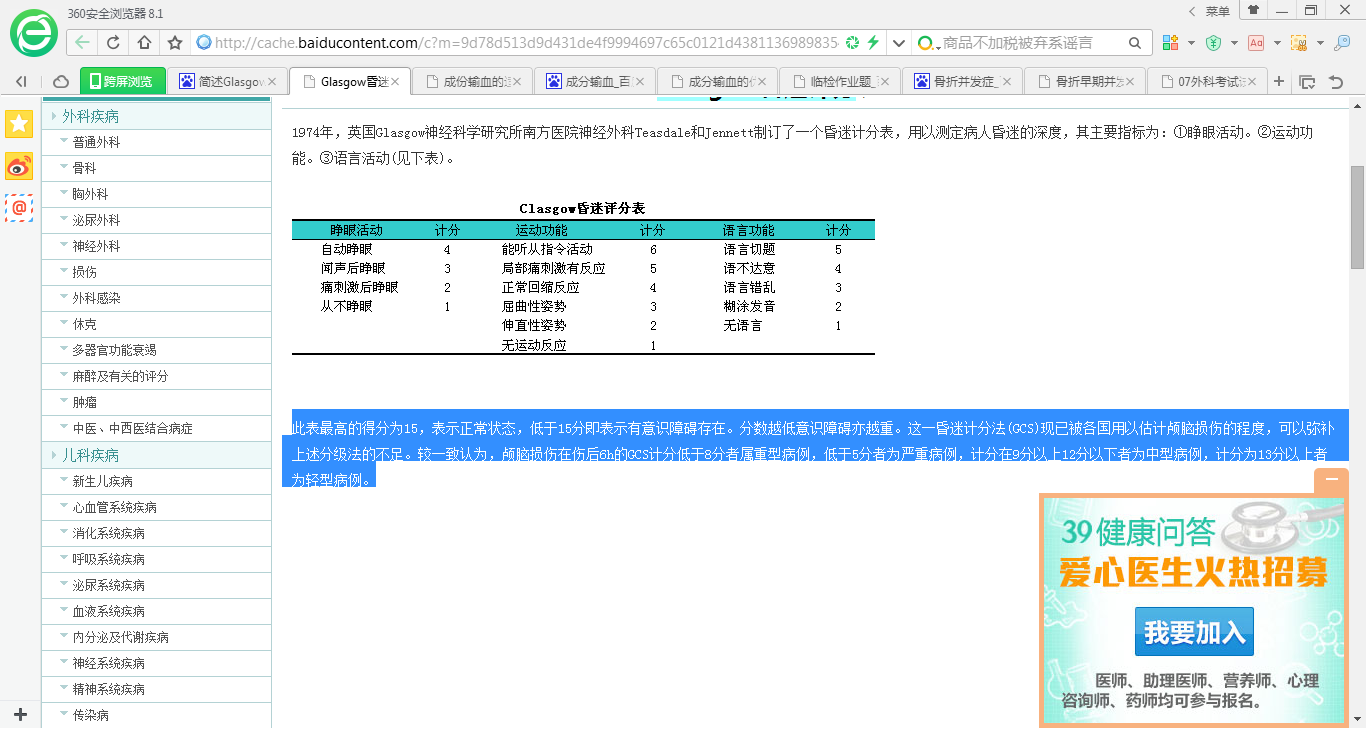Image resolution: width=1366 pixels, height=729 pixels.
Task: Open the colorful app grid icon
Action: click(x=1170, y=44)
